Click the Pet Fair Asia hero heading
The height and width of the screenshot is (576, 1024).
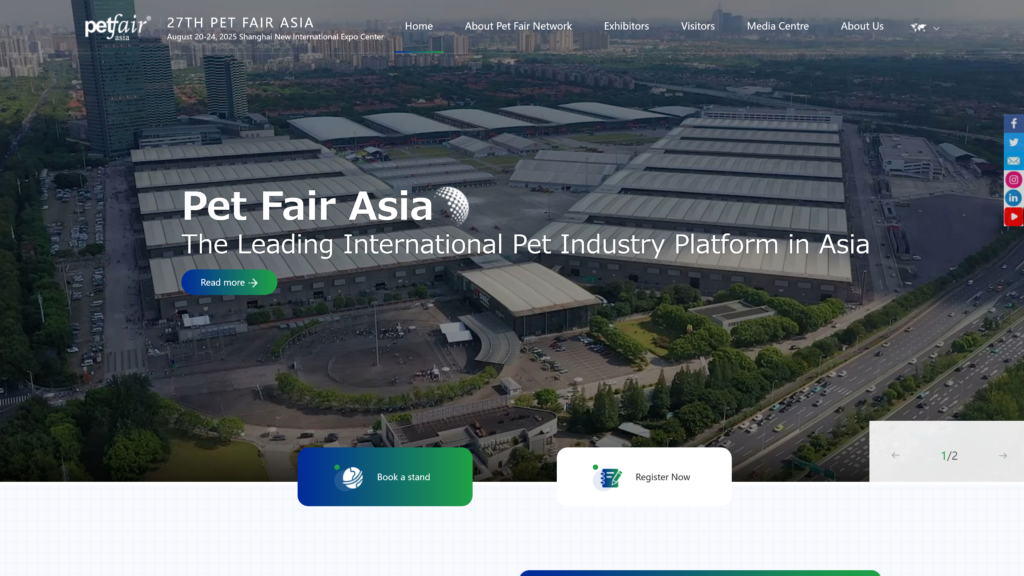pyautogui.click(x=307, y=206)
